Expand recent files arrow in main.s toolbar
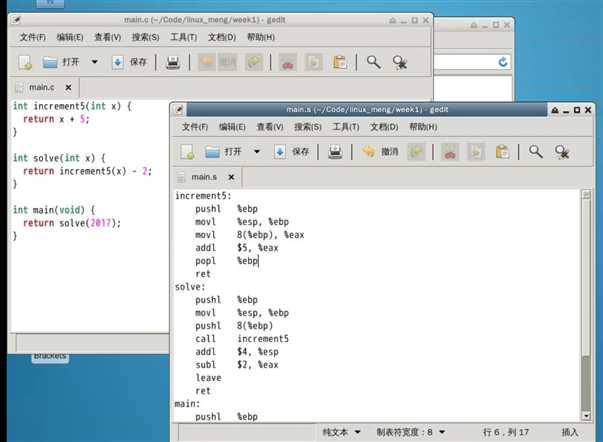Screen dimensions: 603x442 tap(257, 152)
